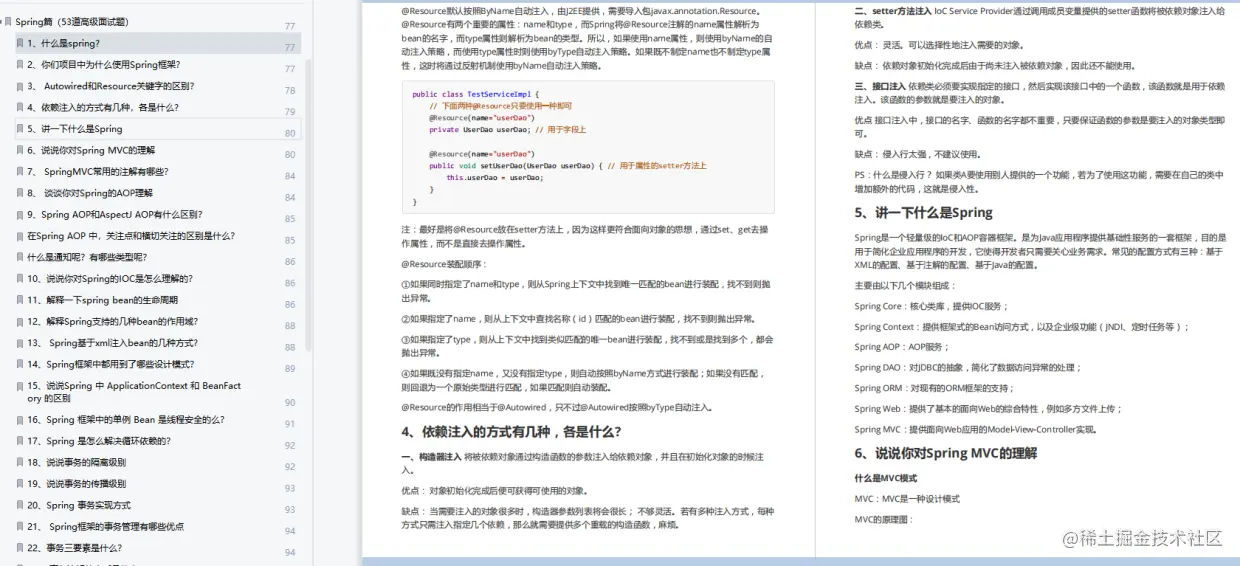This screenshot has height=566, width=1240.
Task: Click the line Spring ORM:对现有的ORM框架的支持
Action: pyautogui.click(x=934, y=388)
